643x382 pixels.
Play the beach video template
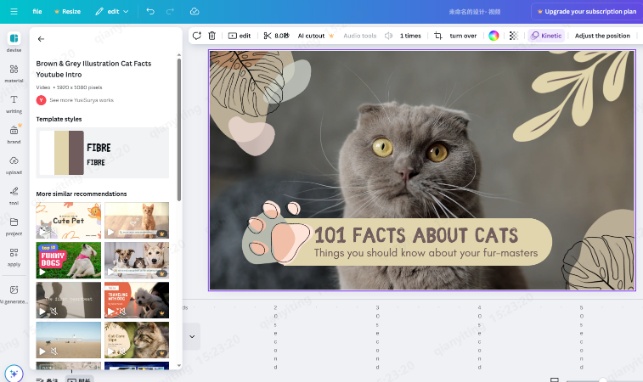[x=42, y=351]
